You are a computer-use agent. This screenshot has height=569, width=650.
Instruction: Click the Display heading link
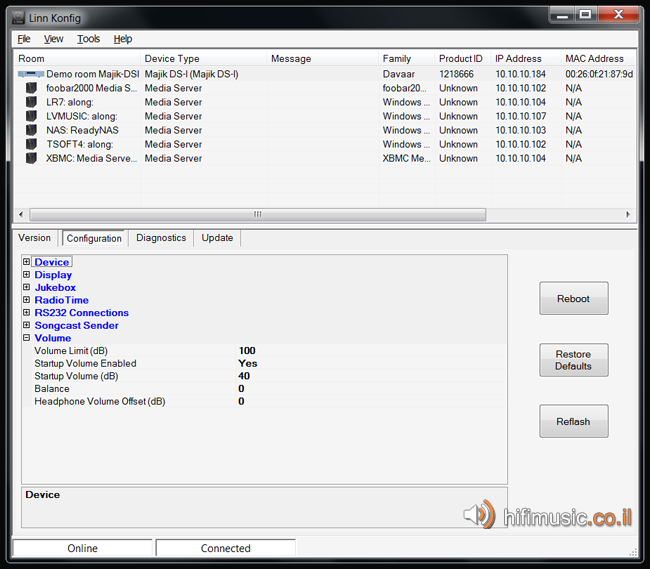click(53, 275)
